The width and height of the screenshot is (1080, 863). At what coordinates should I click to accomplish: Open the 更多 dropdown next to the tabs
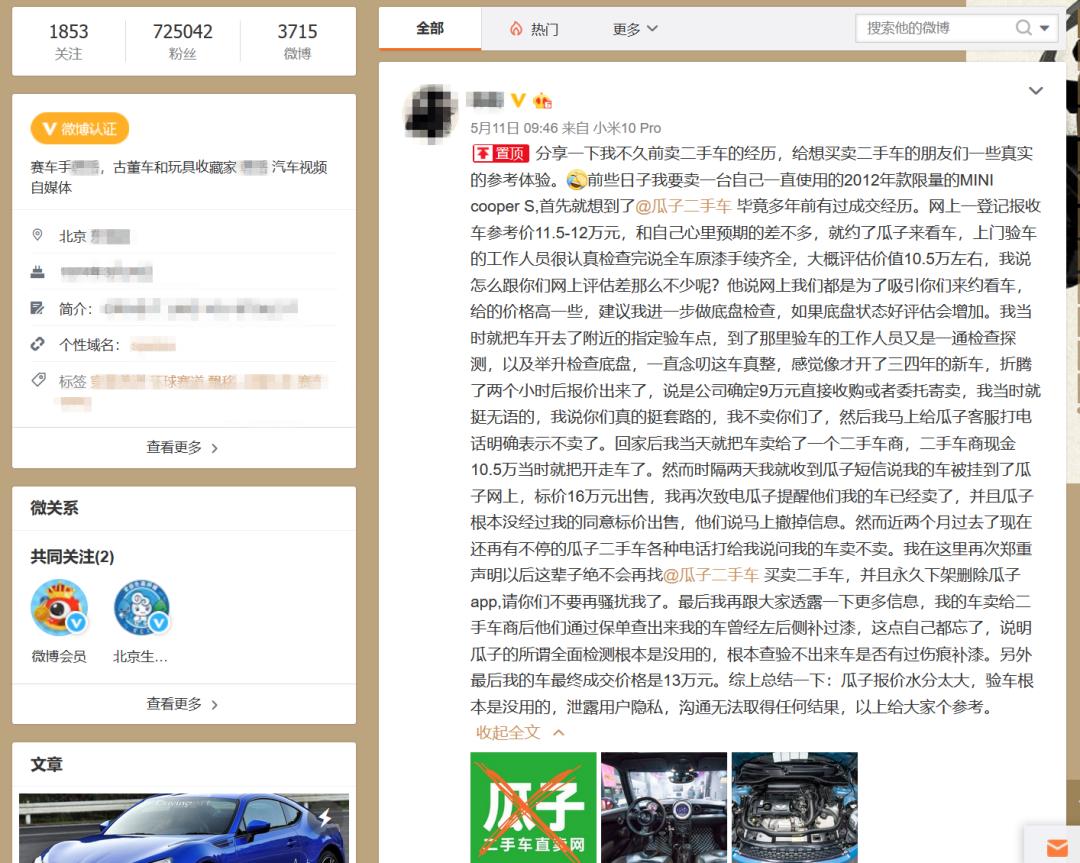634,29
